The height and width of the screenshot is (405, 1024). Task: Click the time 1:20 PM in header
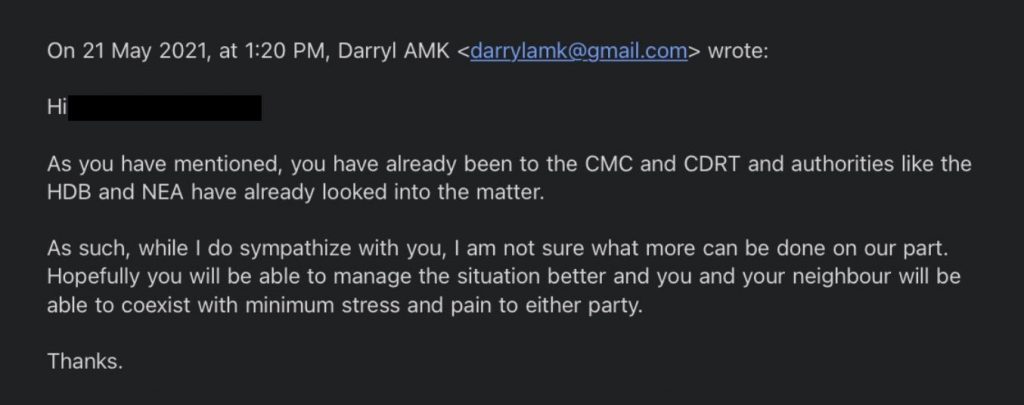tap(285, 52)
